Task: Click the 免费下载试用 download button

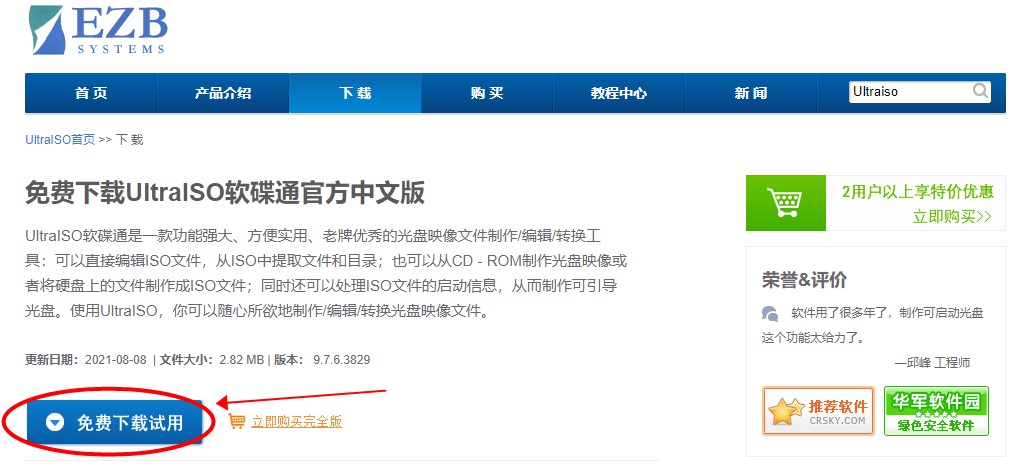Action: coord(114,423)
